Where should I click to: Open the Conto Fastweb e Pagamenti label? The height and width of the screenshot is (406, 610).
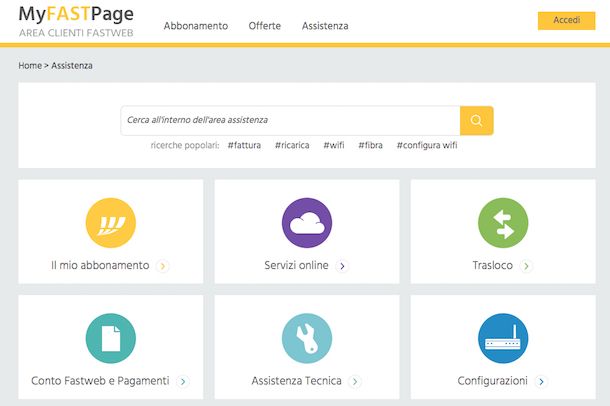point(100,381)
